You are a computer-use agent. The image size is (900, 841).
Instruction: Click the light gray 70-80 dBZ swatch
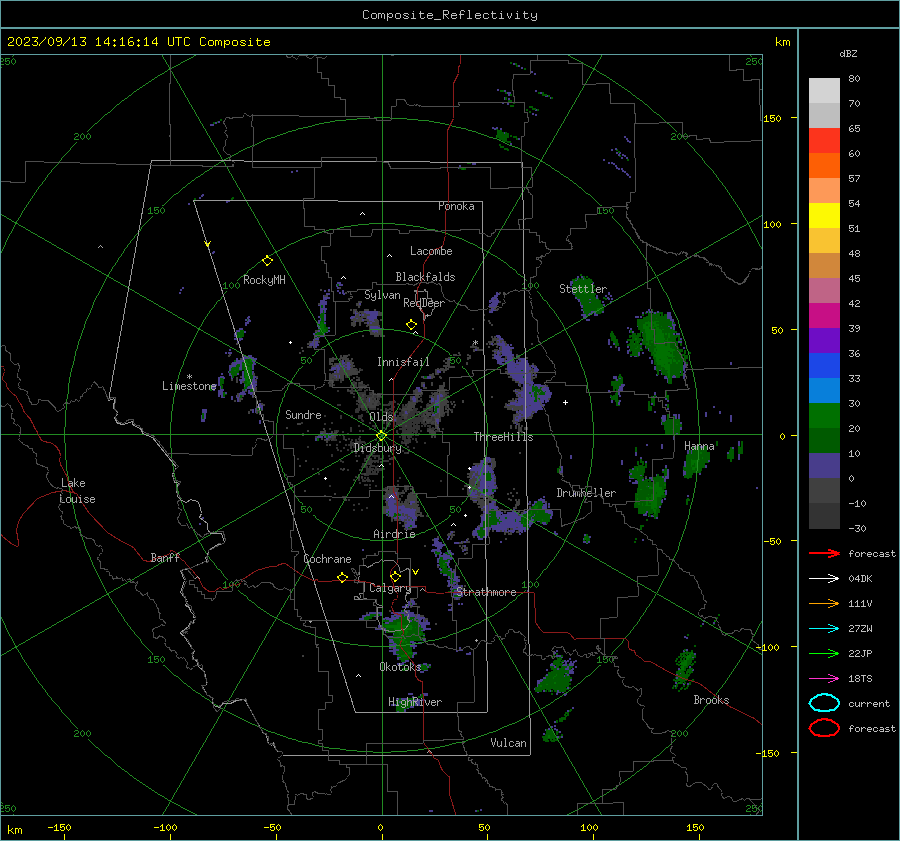824,91
